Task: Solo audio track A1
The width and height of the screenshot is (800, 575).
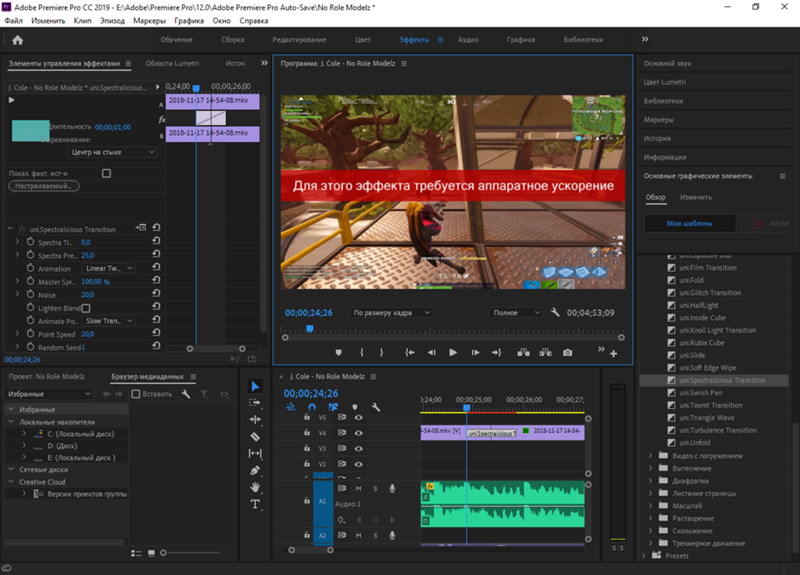Action: tap(376, 489)
